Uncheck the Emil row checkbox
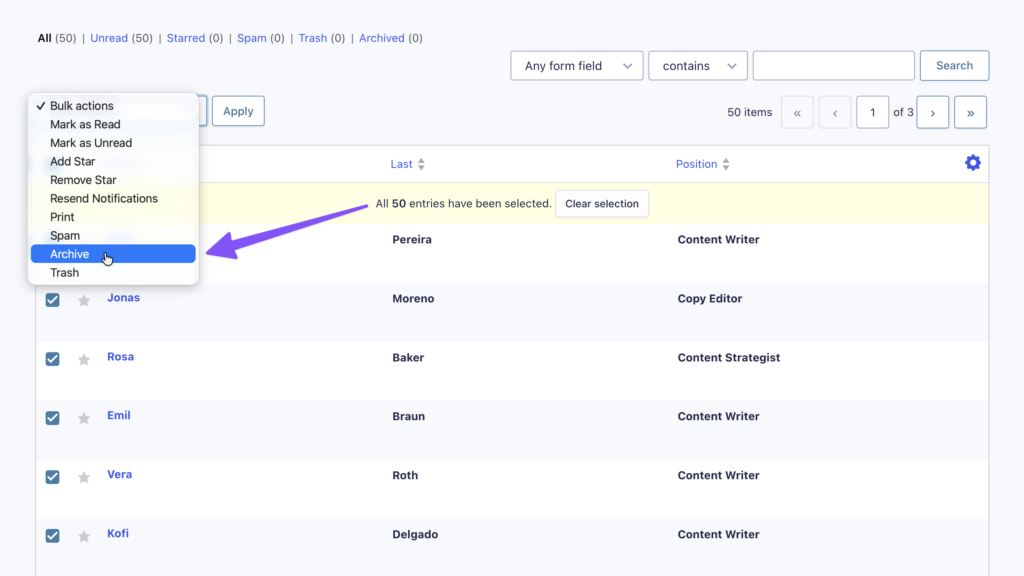1024x576 pixels. point(52,417)
